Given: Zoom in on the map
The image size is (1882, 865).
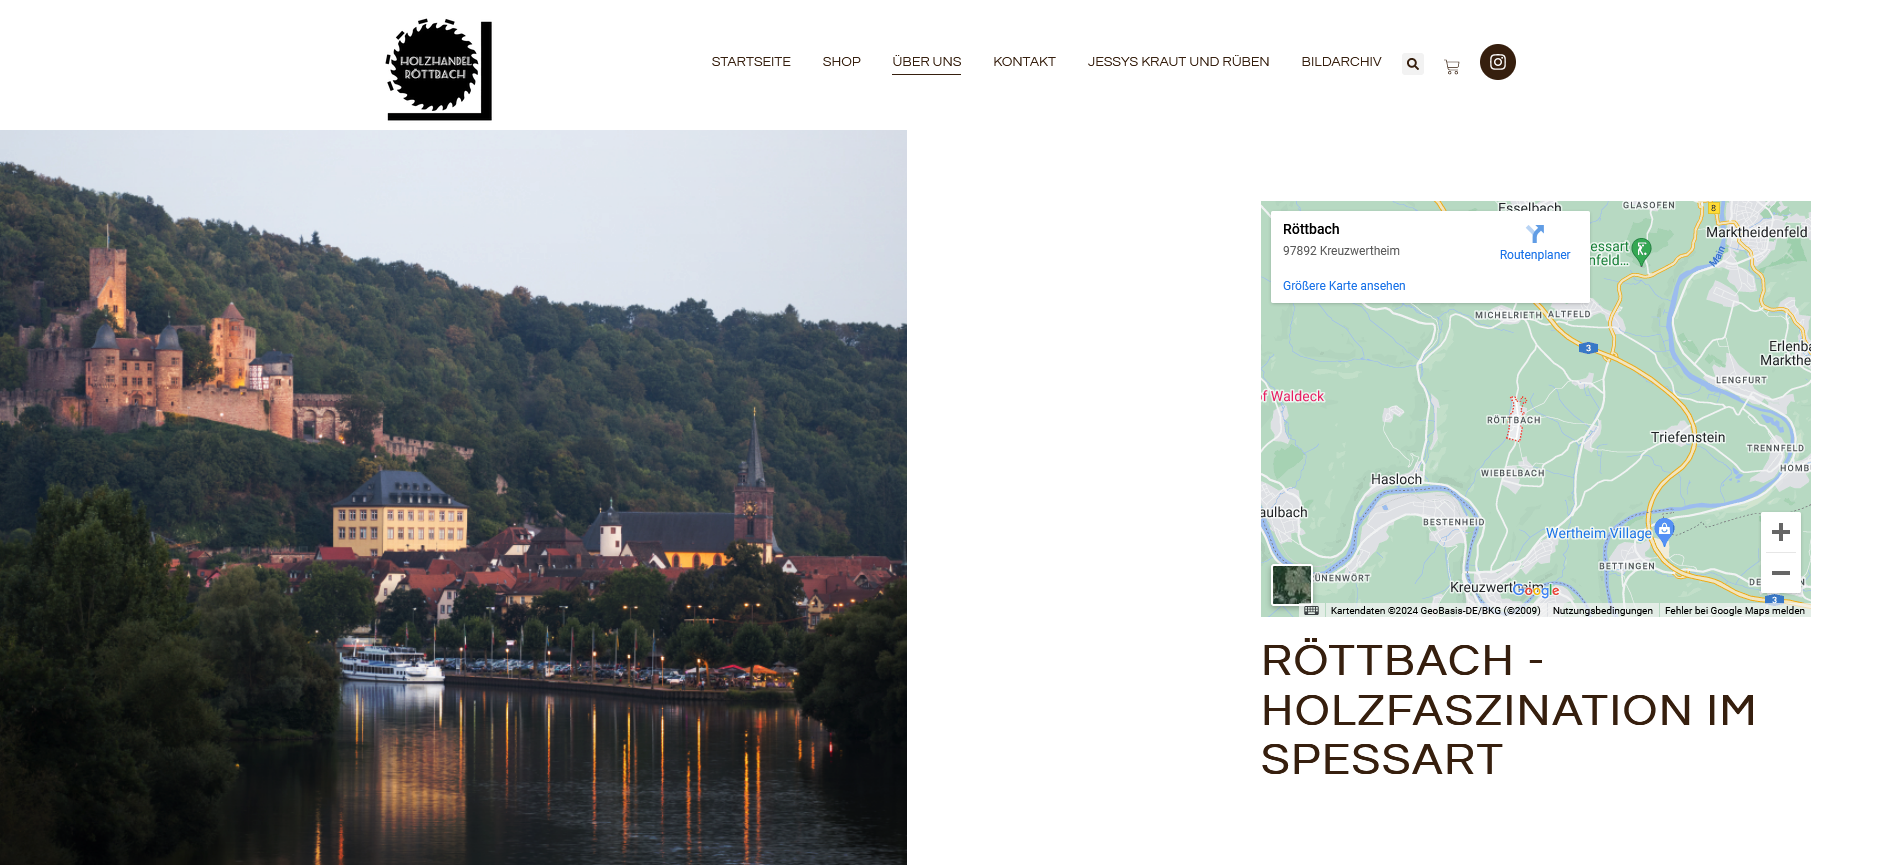Looking at the screenshot, I should coord(1780,533).
